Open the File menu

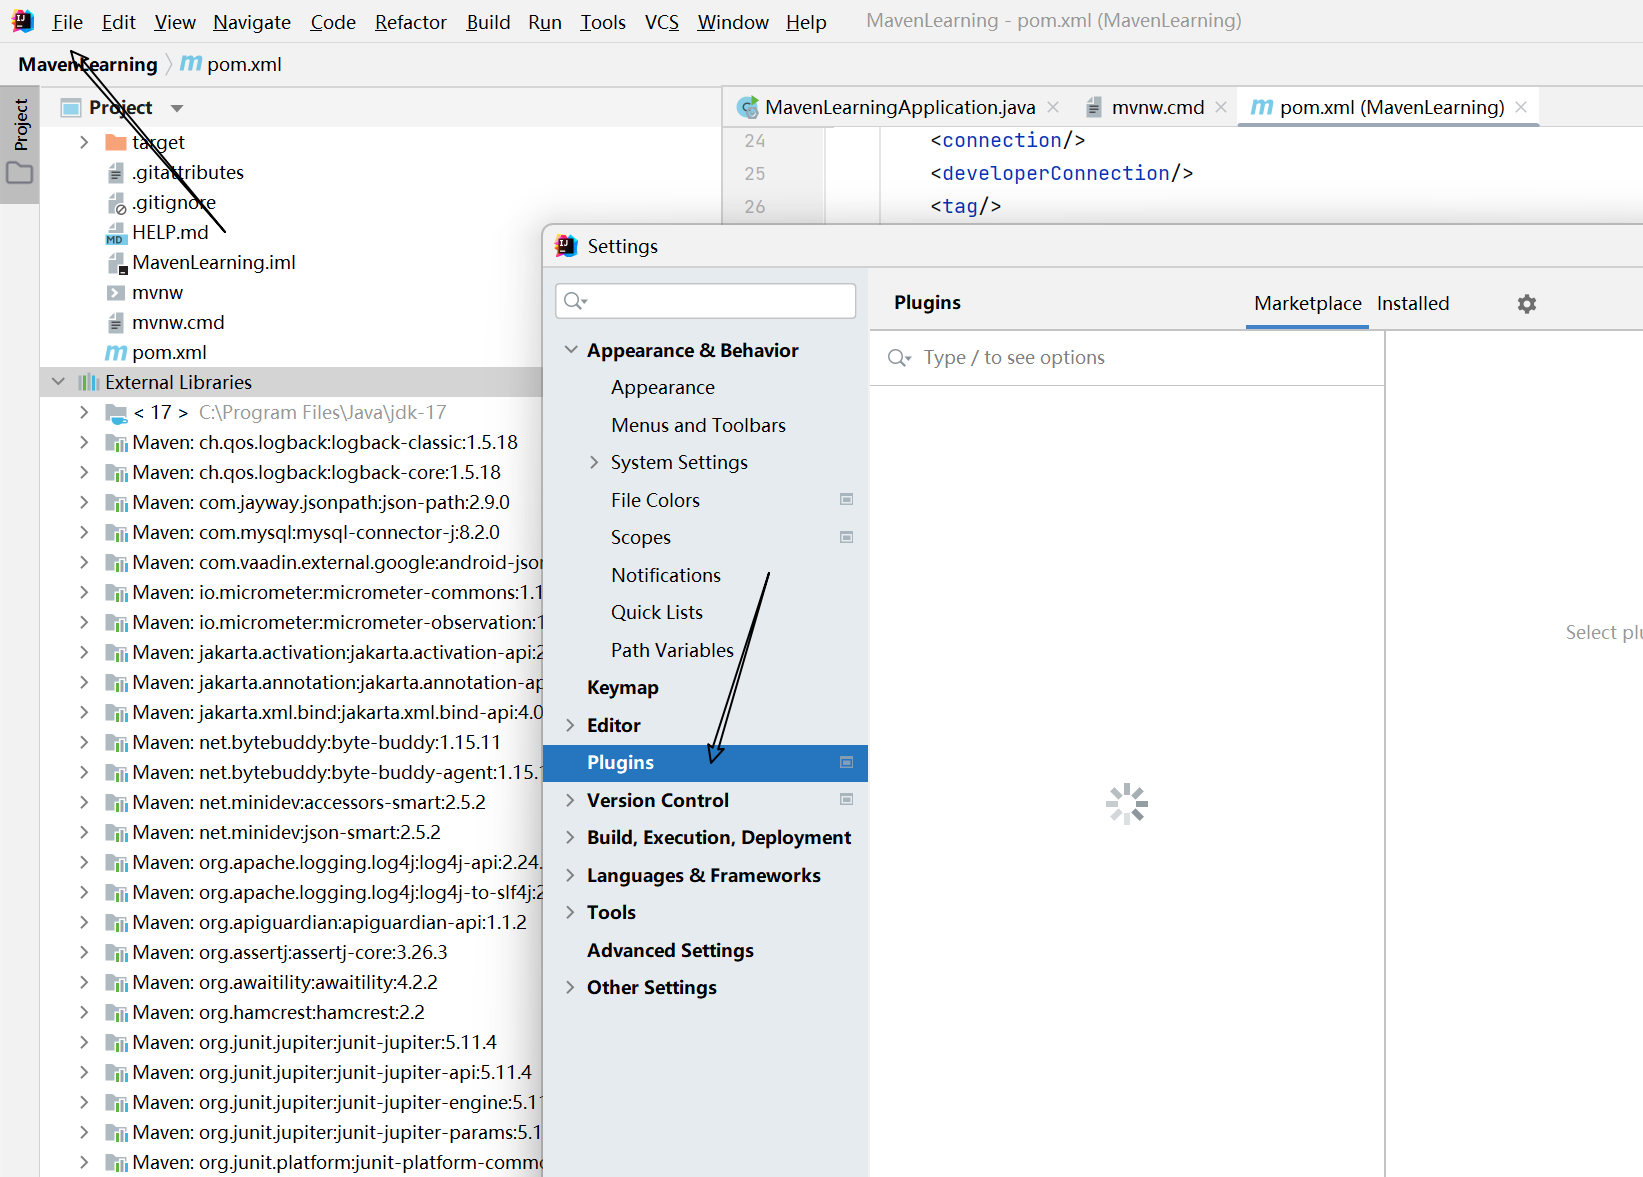pyautogui.click(x=67, y=22)
